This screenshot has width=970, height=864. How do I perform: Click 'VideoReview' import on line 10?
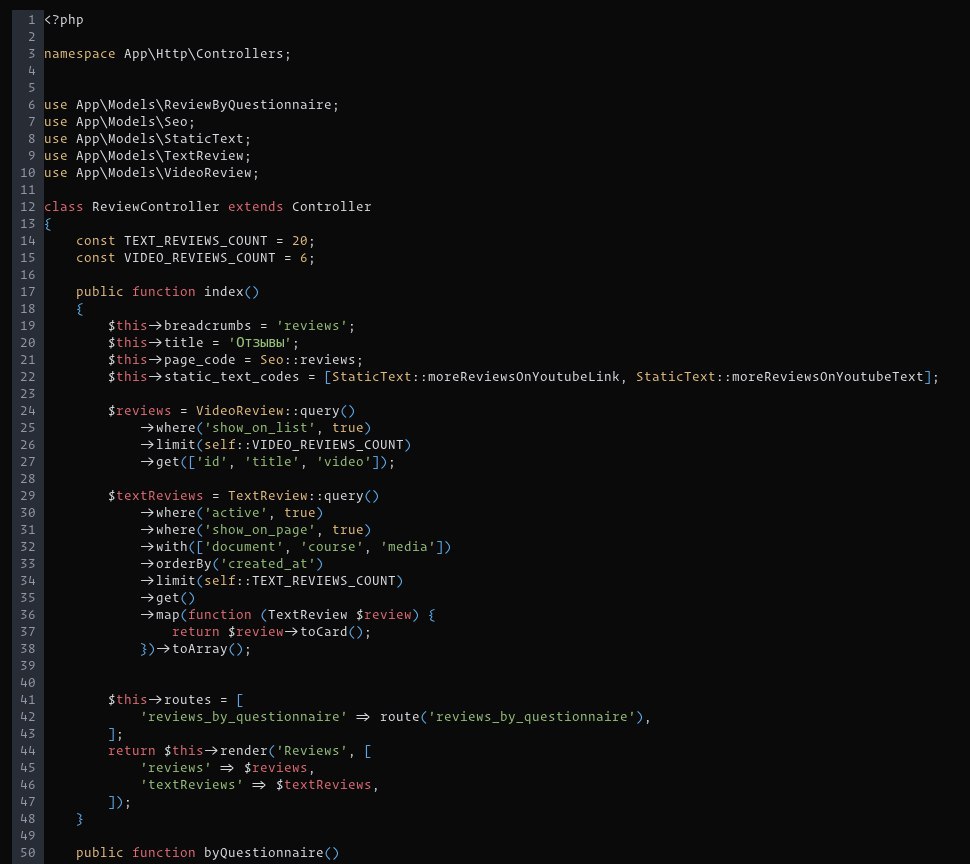point(208,173)
